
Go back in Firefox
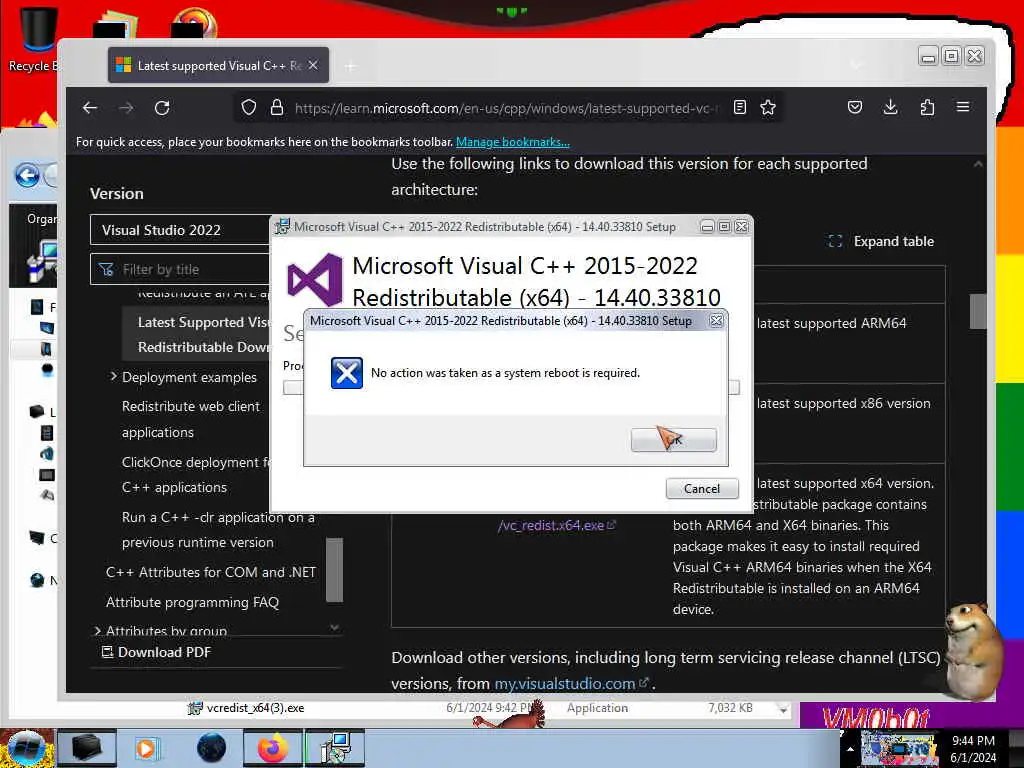(90, 108)
